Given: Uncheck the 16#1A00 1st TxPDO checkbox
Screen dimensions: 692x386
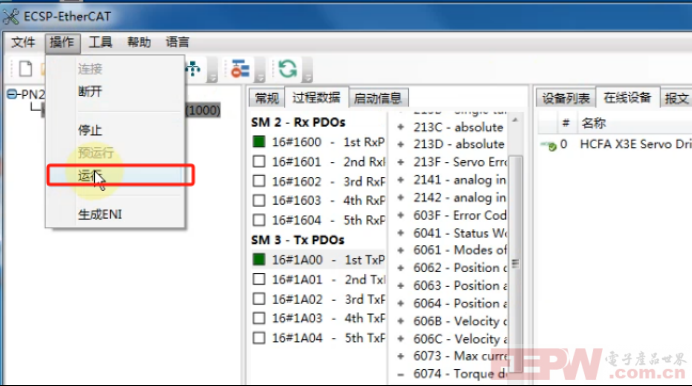Looking at the screenshot, I should click(x=259, y=259).
